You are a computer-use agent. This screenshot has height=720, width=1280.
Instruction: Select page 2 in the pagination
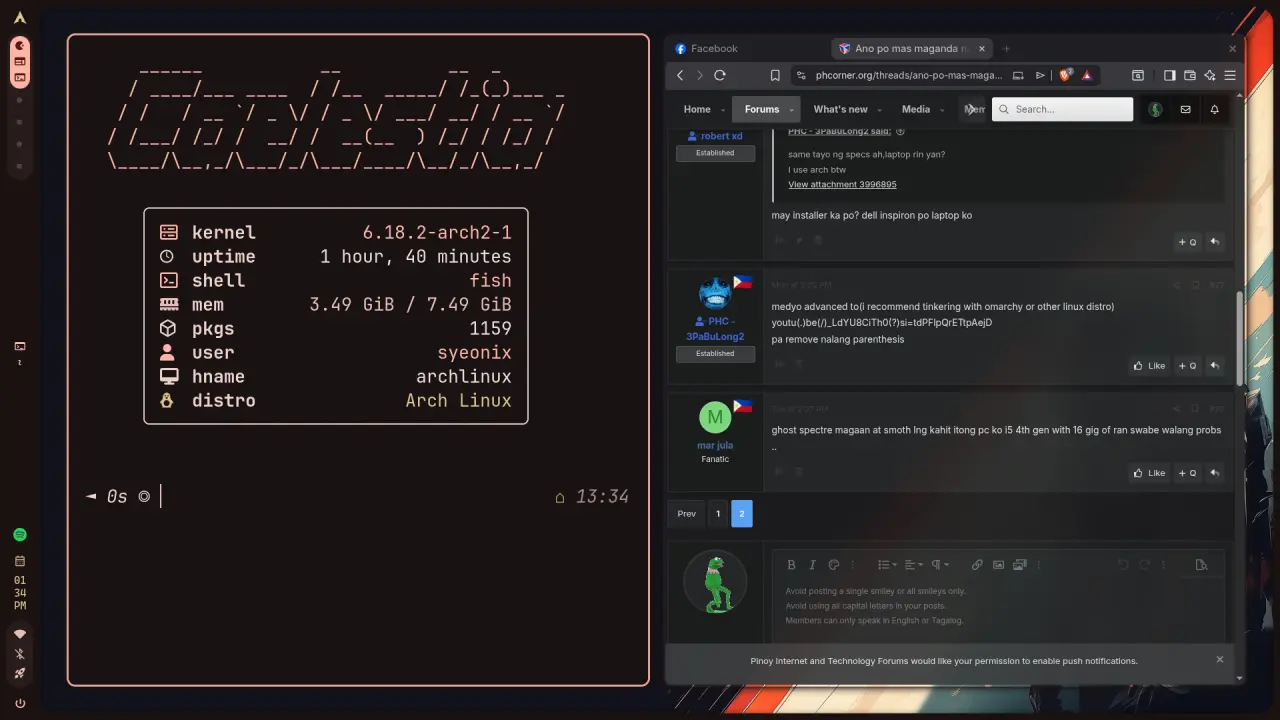click(742, 514)
